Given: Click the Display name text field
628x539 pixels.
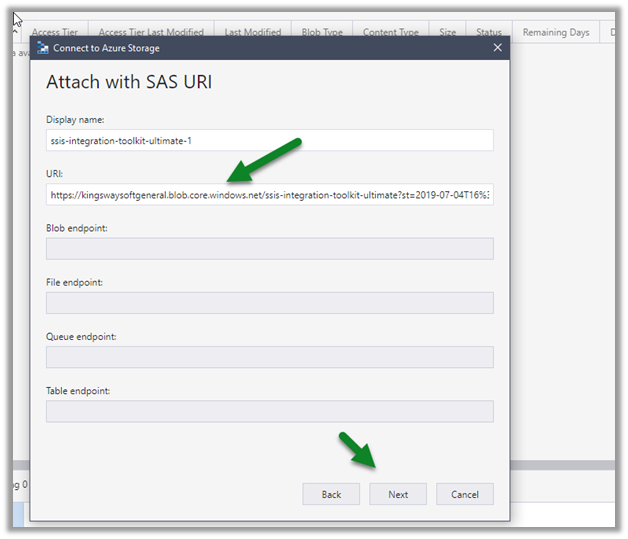Looking at the screenshot, I should [x=269, y=141].
